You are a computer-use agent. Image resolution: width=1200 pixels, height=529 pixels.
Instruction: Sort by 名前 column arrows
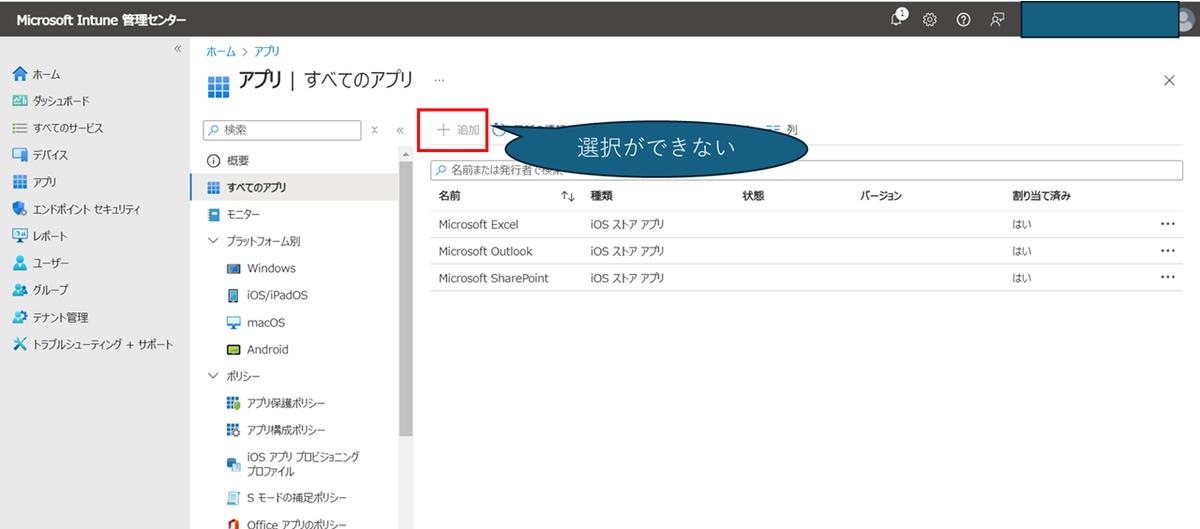click(568, 196)
